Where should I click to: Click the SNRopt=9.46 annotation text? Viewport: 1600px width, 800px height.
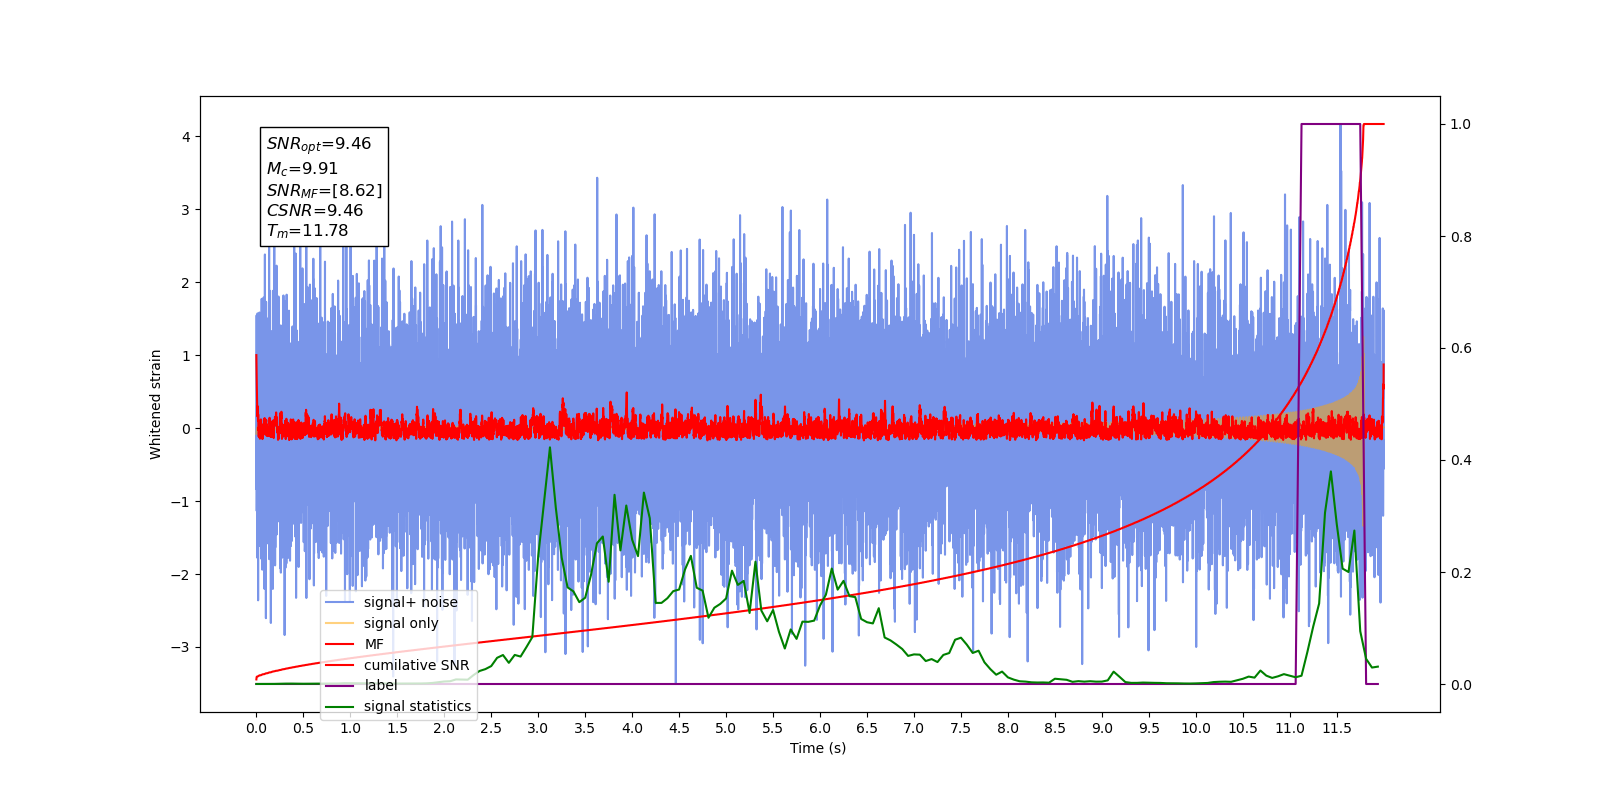click(x=319, y=144)
